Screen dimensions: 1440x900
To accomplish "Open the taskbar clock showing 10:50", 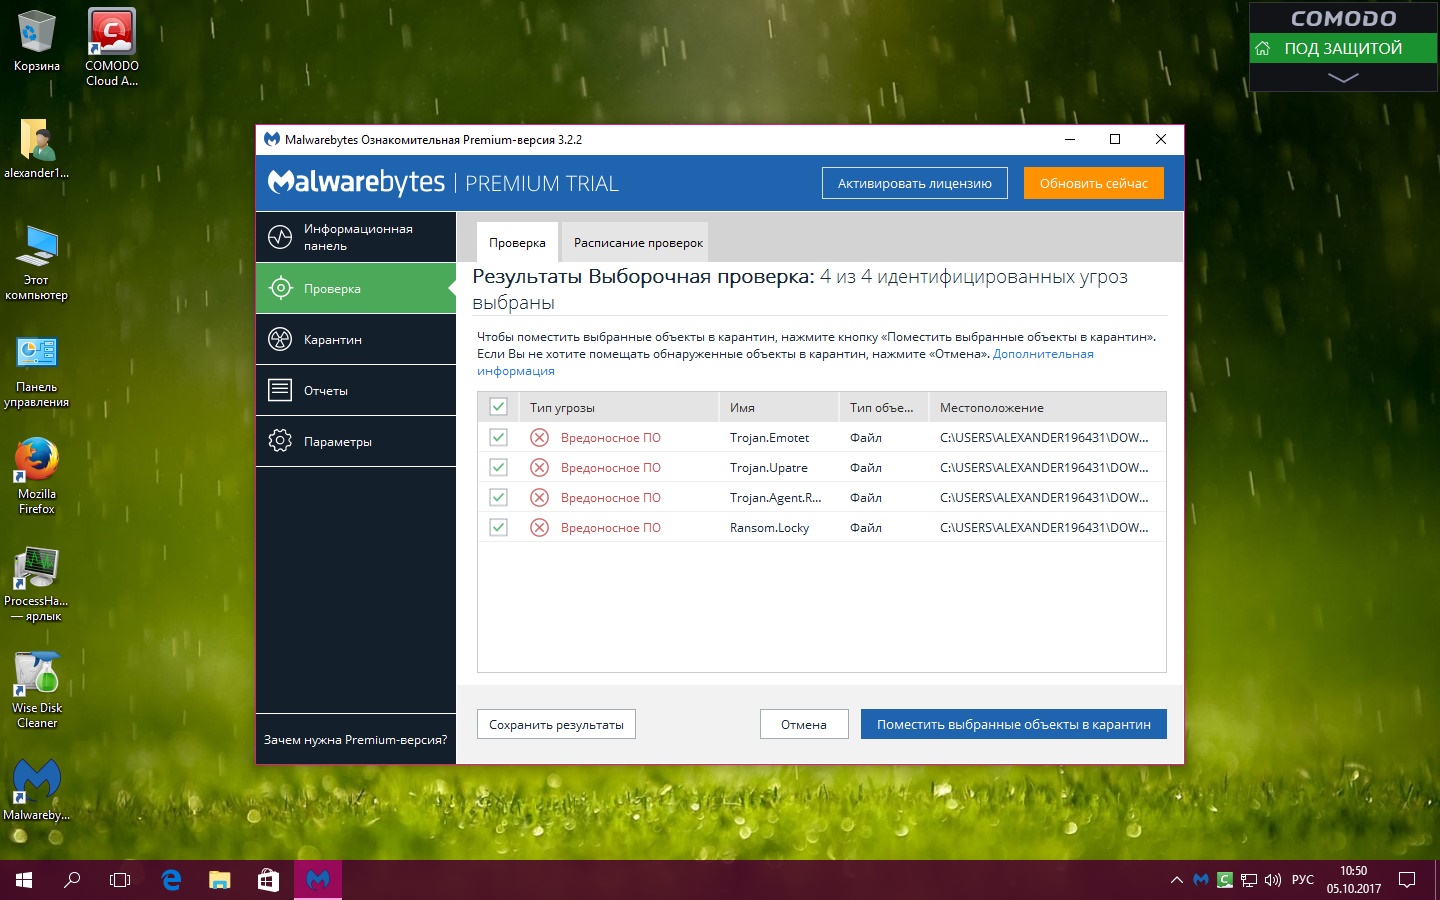I will 1354,880.
